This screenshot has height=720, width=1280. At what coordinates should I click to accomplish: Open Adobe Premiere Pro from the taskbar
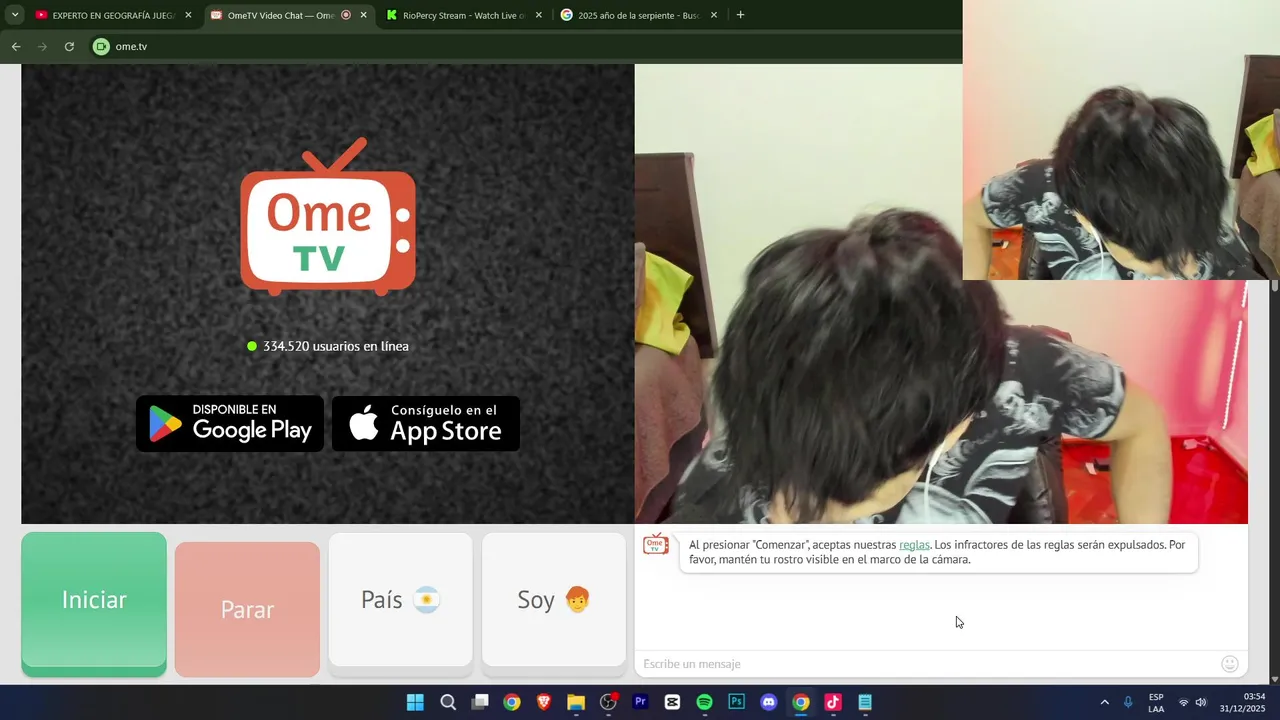click(640, 702)
